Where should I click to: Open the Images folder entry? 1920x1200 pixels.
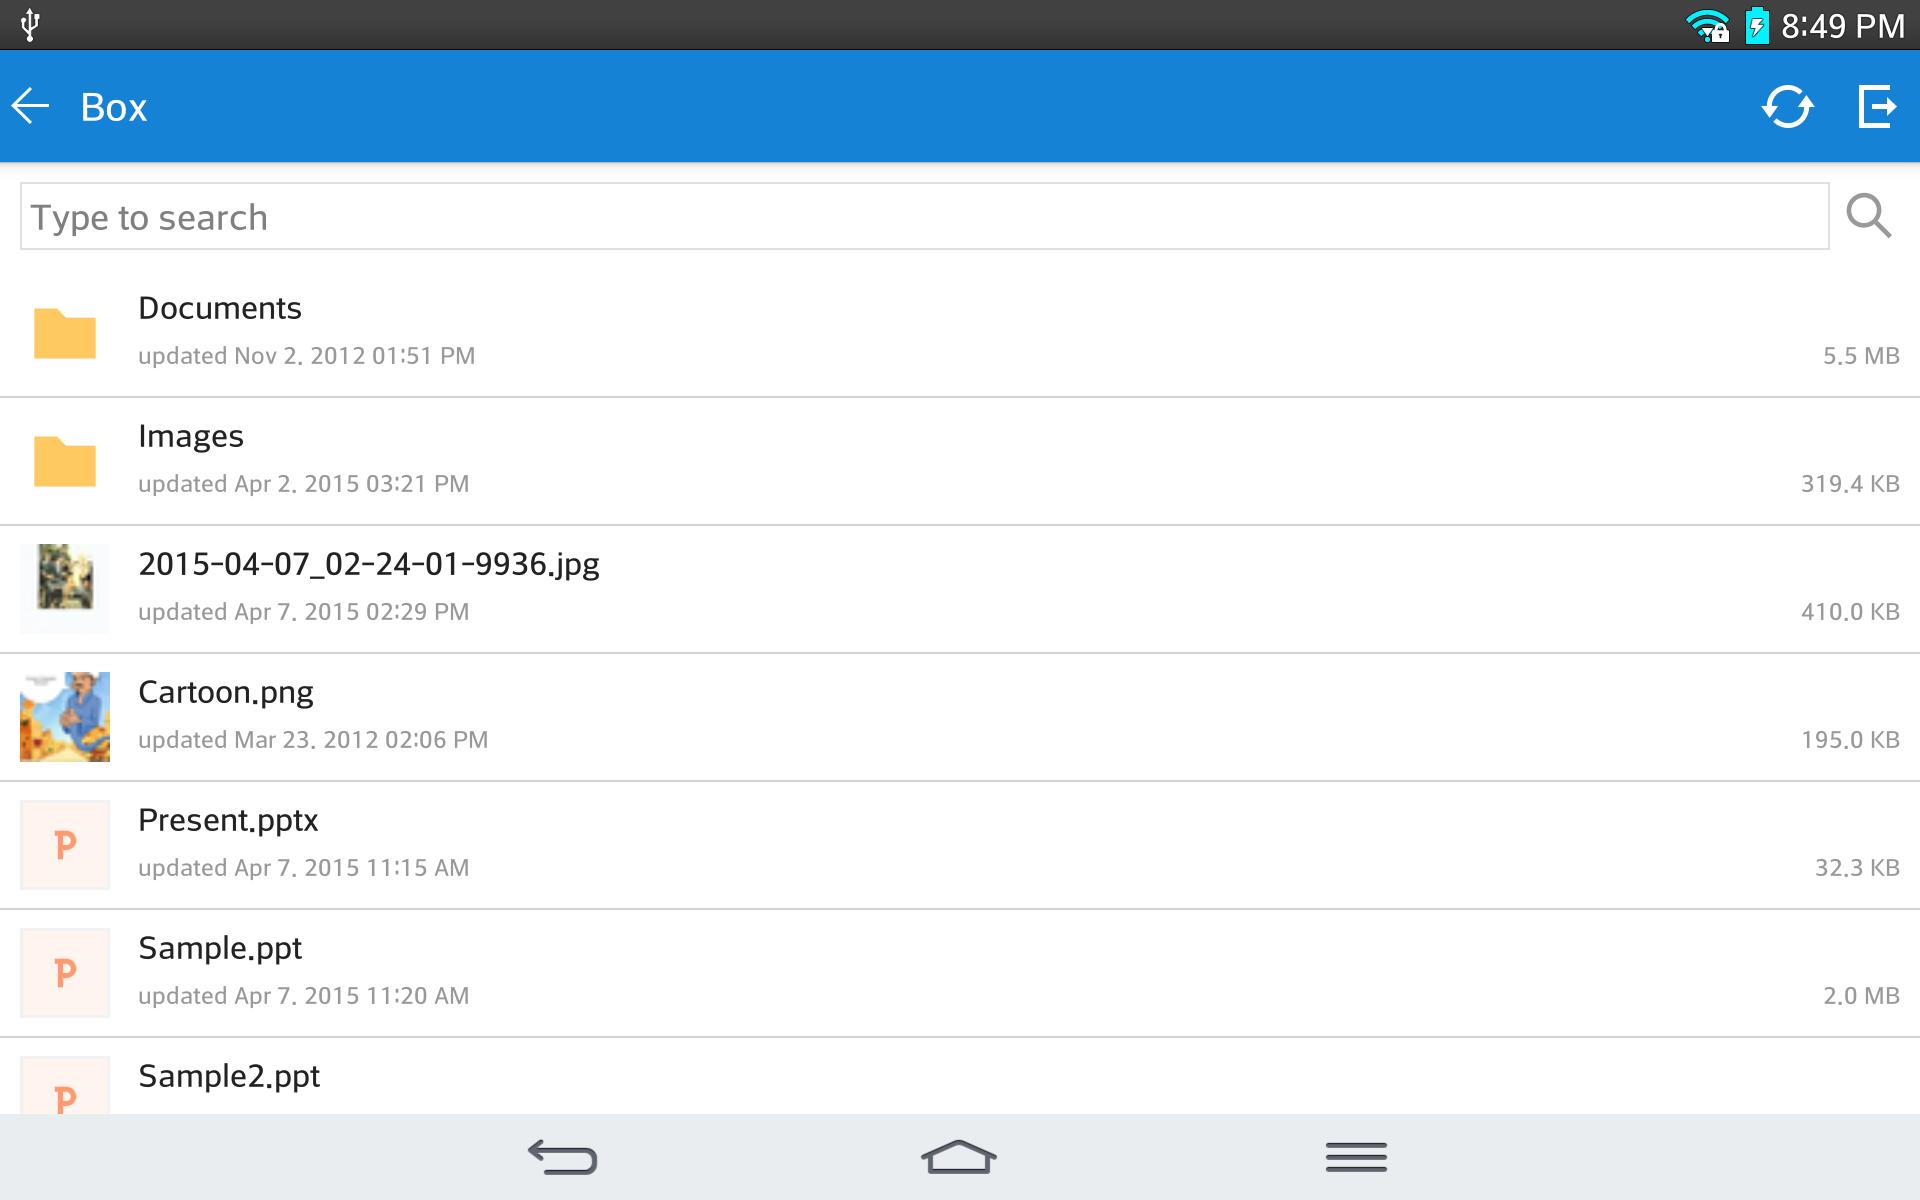pos(960,461)
